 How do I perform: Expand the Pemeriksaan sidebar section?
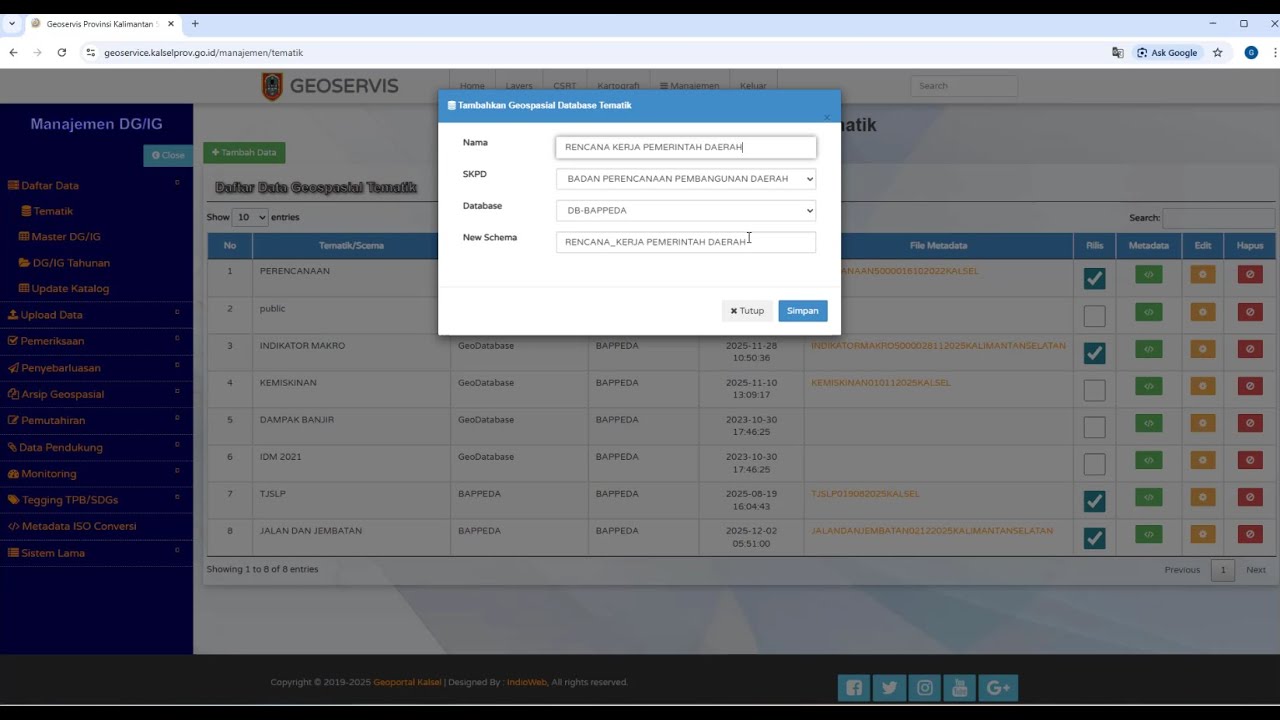point(96,341)
